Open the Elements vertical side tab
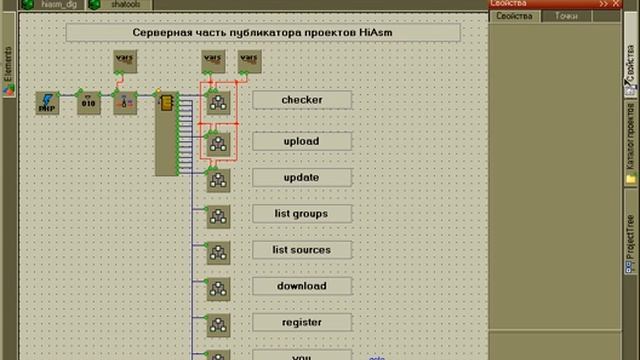 pyautogui.click(x=9, y=56)
